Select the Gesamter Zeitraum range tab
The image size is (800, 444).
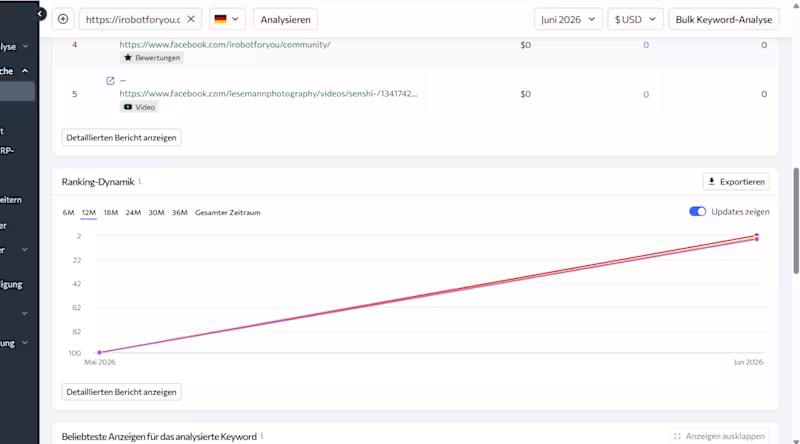point(228,212)
